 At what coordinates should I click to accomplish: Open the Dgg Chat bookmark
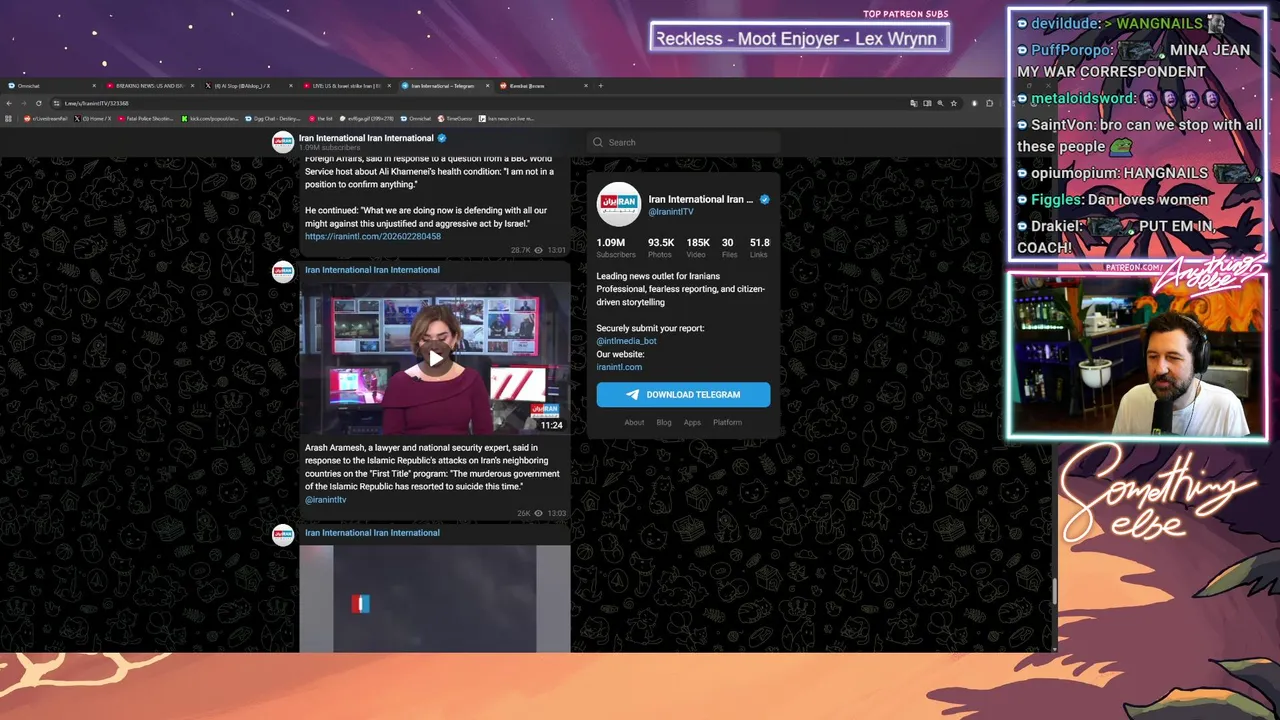click(x=273, y=119)
